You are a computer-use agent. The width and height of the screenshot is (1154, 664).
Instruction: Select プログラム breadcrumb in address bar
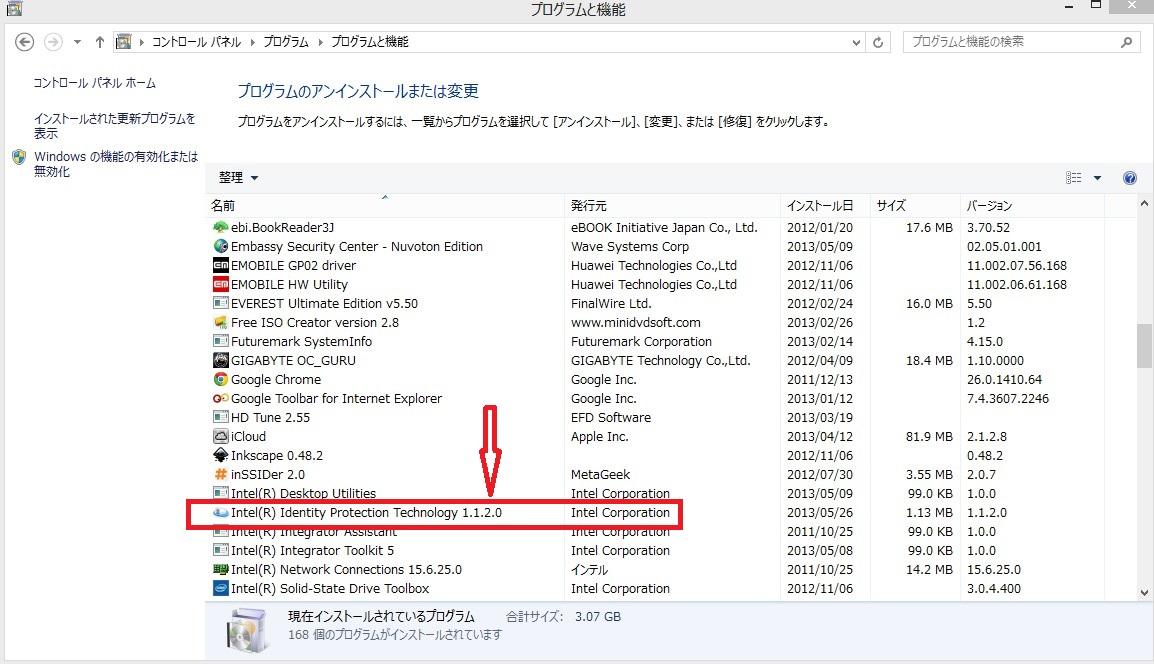click(x=286, y=42)
